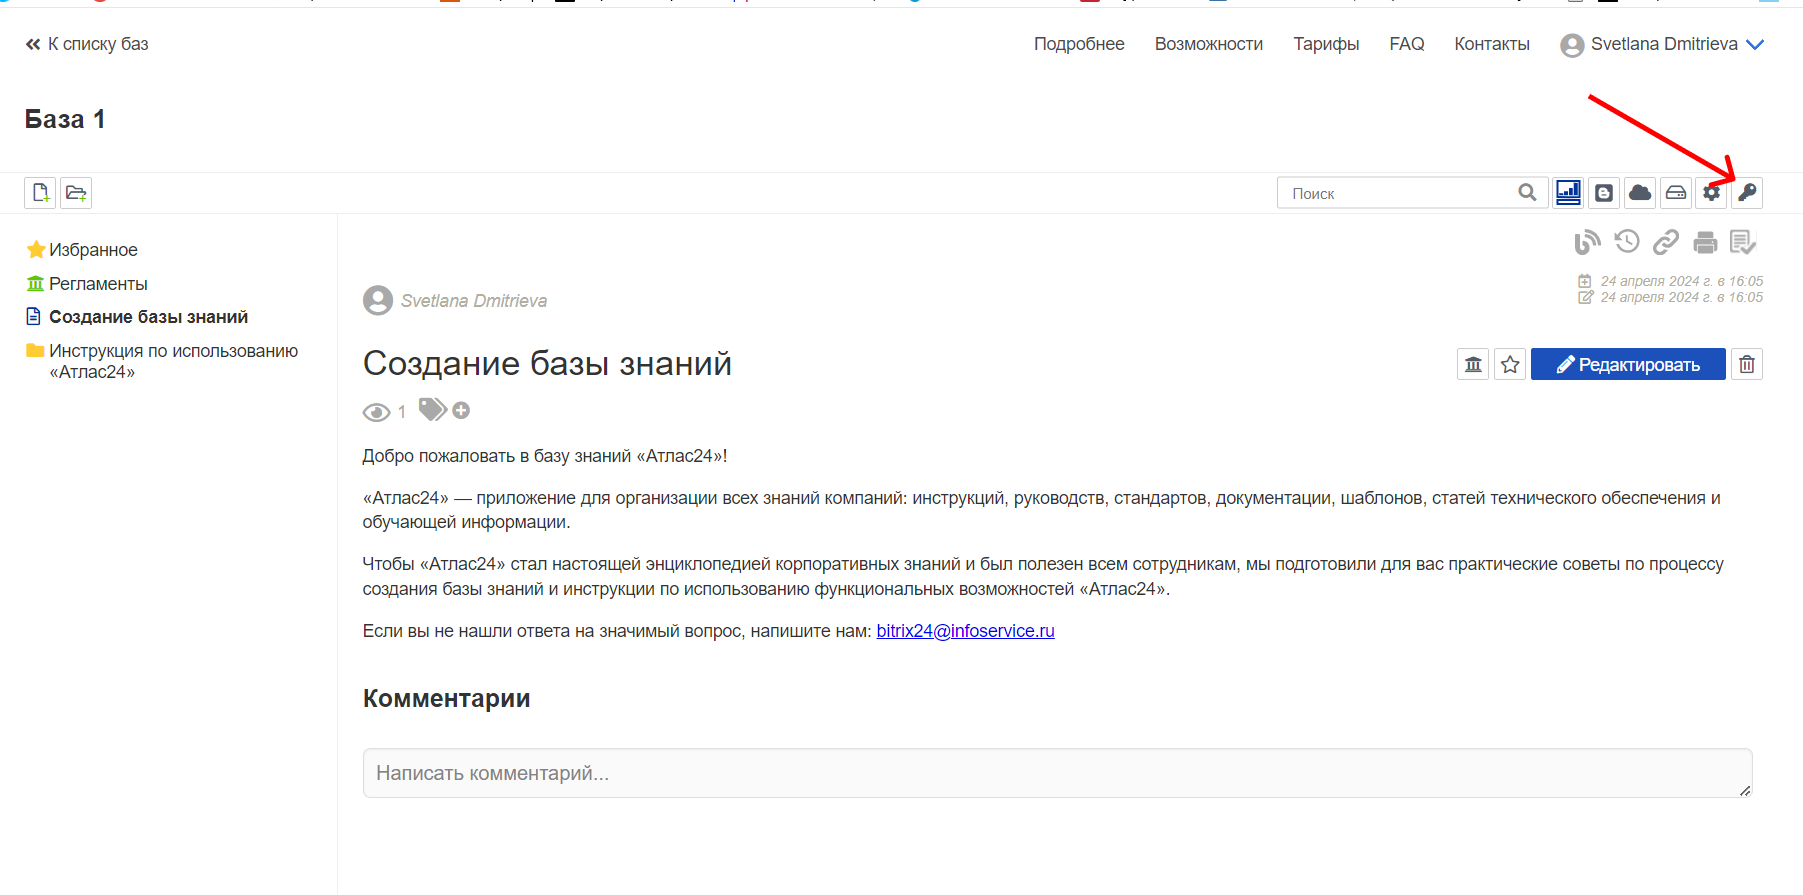
Task: Go back via К списку баз
Action: click(x=87, y=44)
